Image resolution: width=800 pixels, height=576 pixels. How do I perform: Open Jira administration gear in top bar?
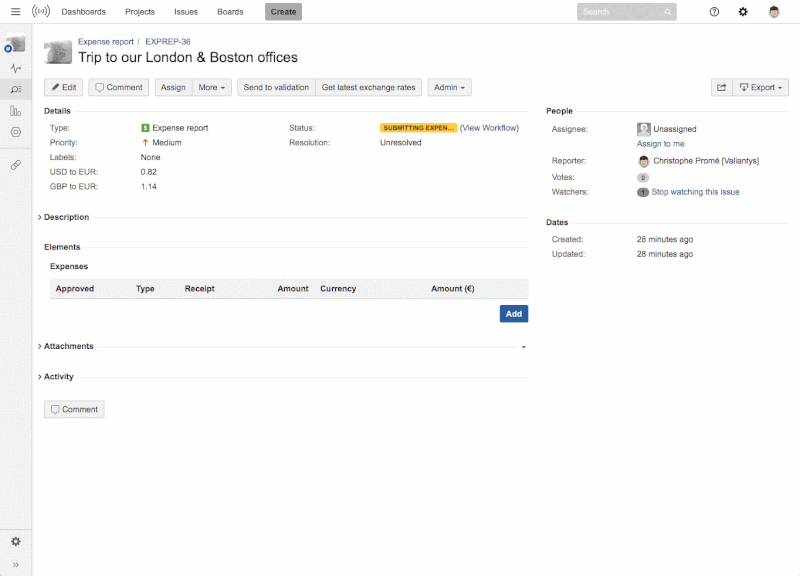[742, 11]
